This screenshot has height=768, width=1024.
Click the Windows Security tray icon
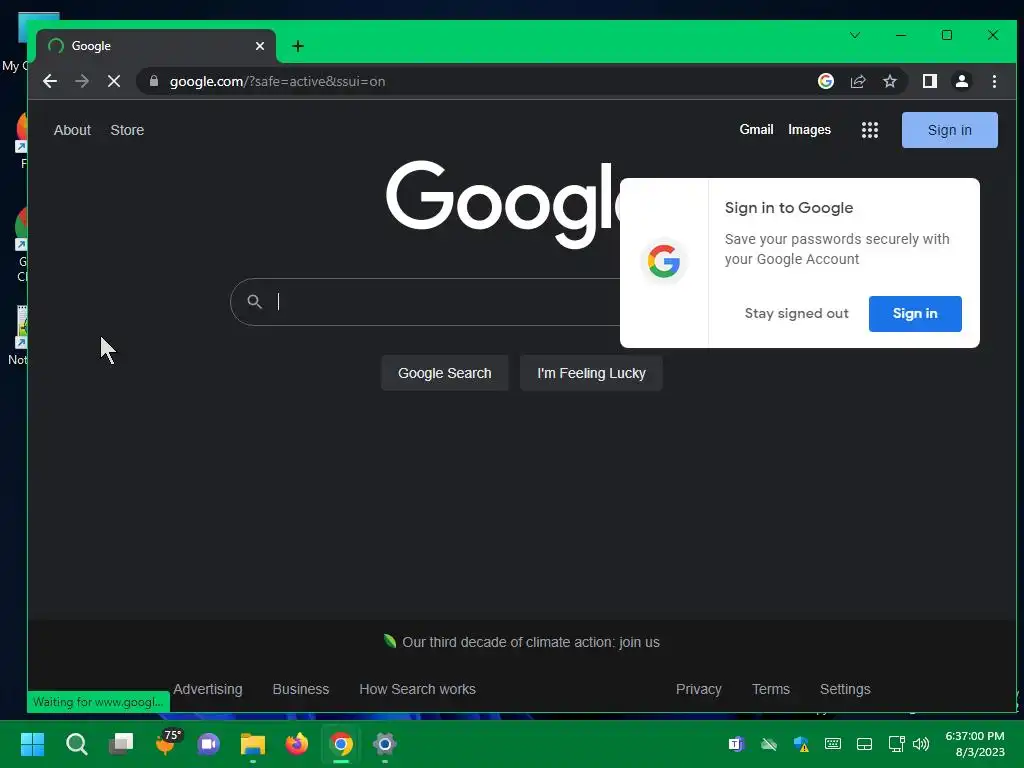801,744
